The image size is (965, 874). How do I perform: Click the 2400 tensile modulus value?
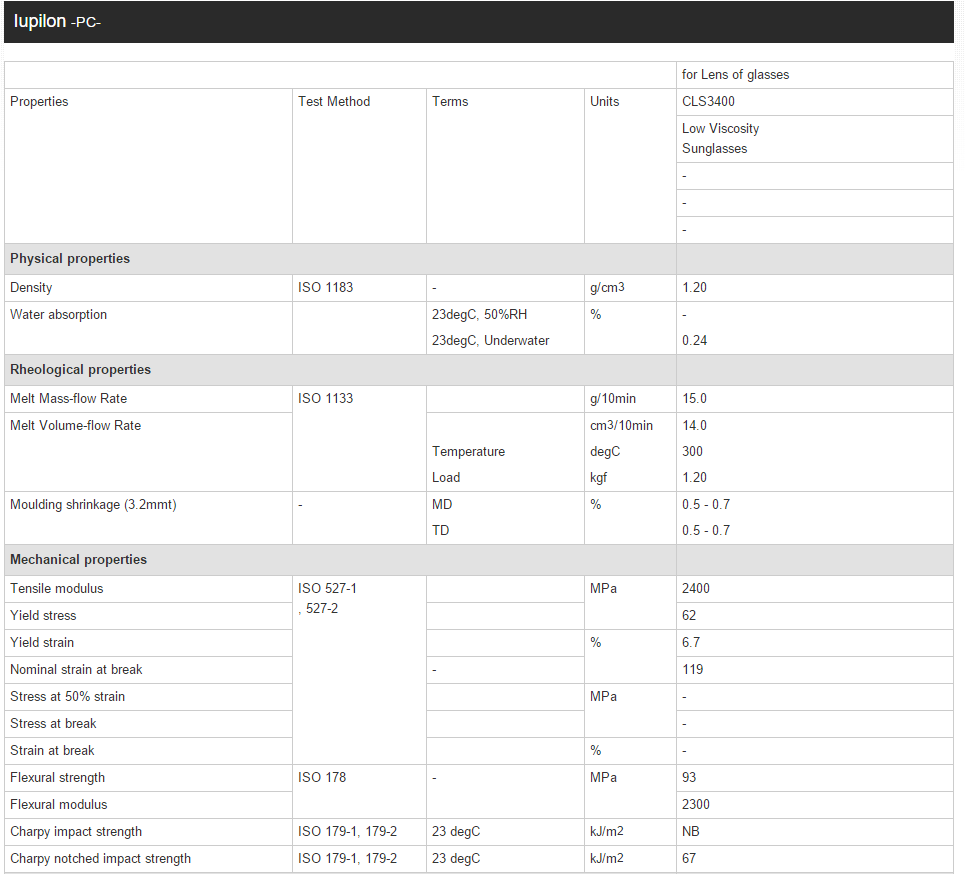click(x=695, y=588)
